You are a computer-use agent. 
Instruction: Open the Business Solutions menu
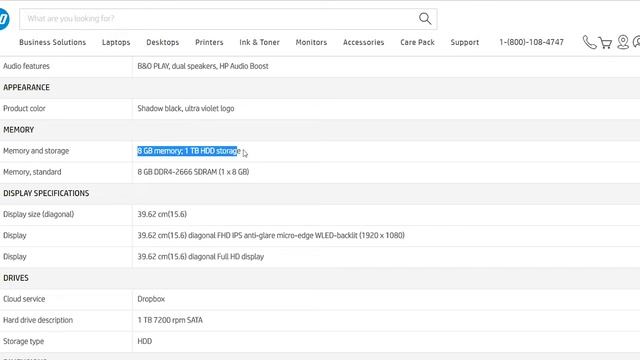pyautogui.click(x=53, y=42)
